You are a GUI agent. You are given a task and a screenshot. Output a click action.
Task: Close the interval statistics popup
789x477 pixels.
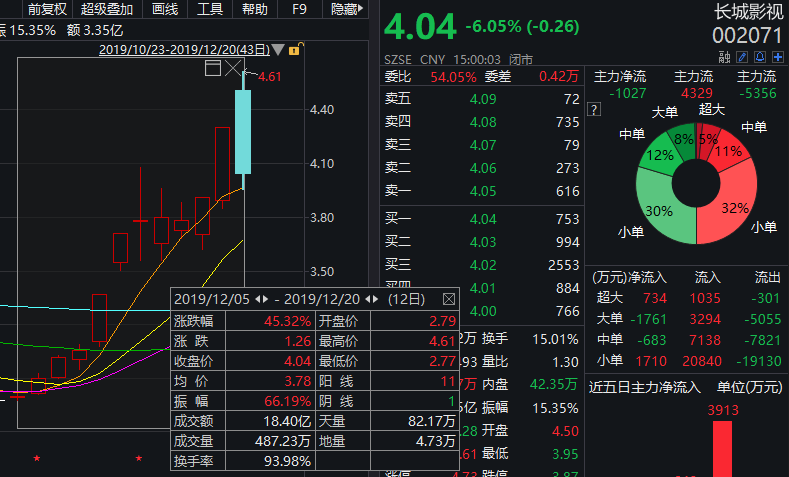click(449, 299)
